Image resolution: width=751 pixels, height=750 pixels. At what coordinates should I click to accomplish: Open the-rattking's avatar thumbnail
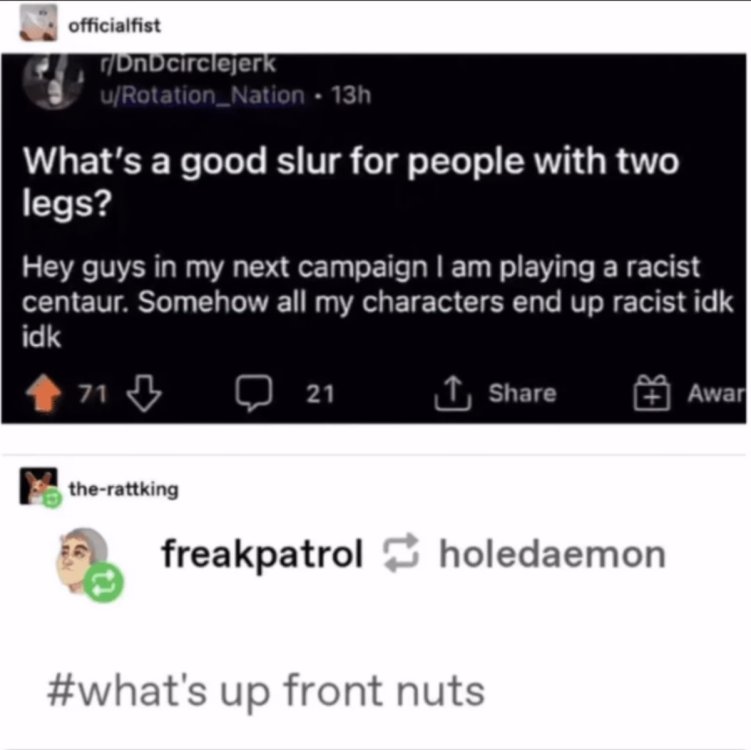38,486
